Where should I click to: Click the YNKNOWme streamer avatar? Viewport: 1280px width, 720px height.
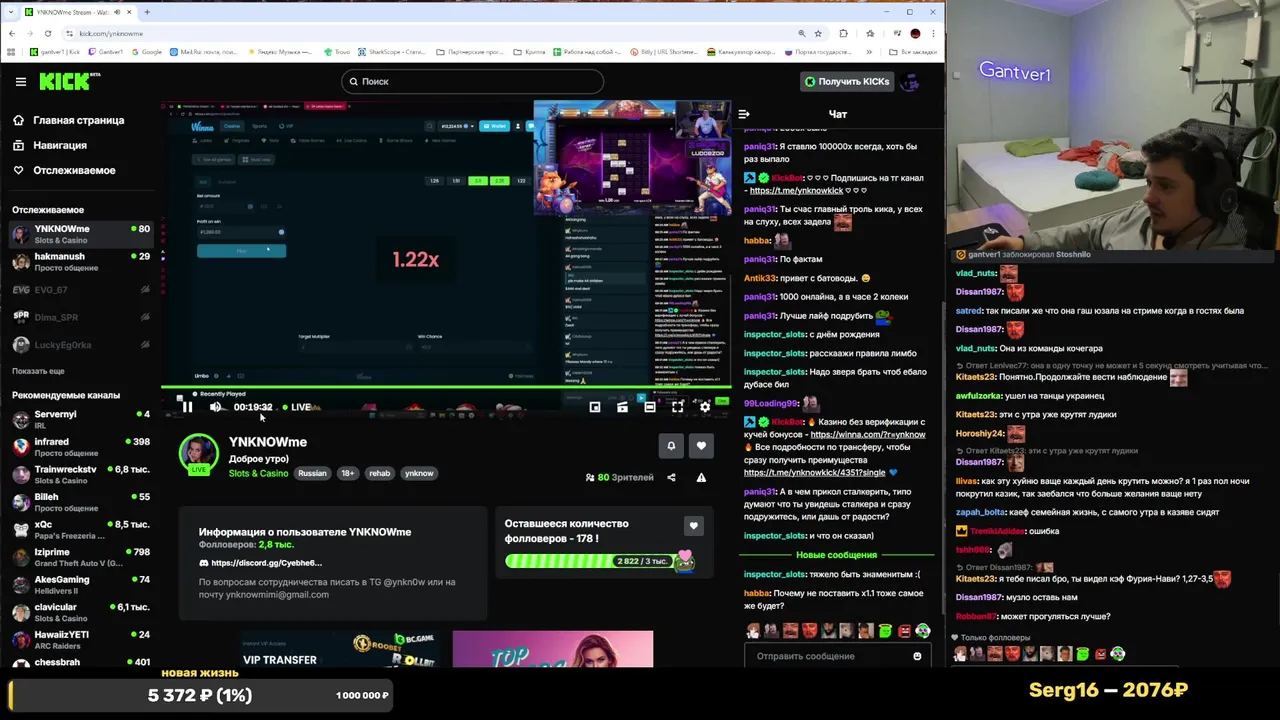point(198,453)
